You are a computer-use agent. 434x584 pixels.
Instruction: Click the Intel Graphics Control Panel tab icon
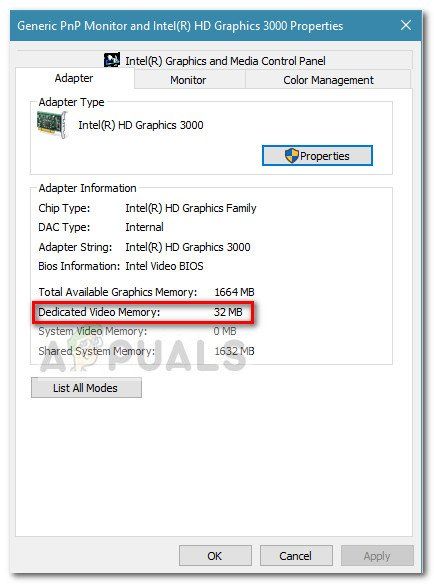click(x=112, y=60)
